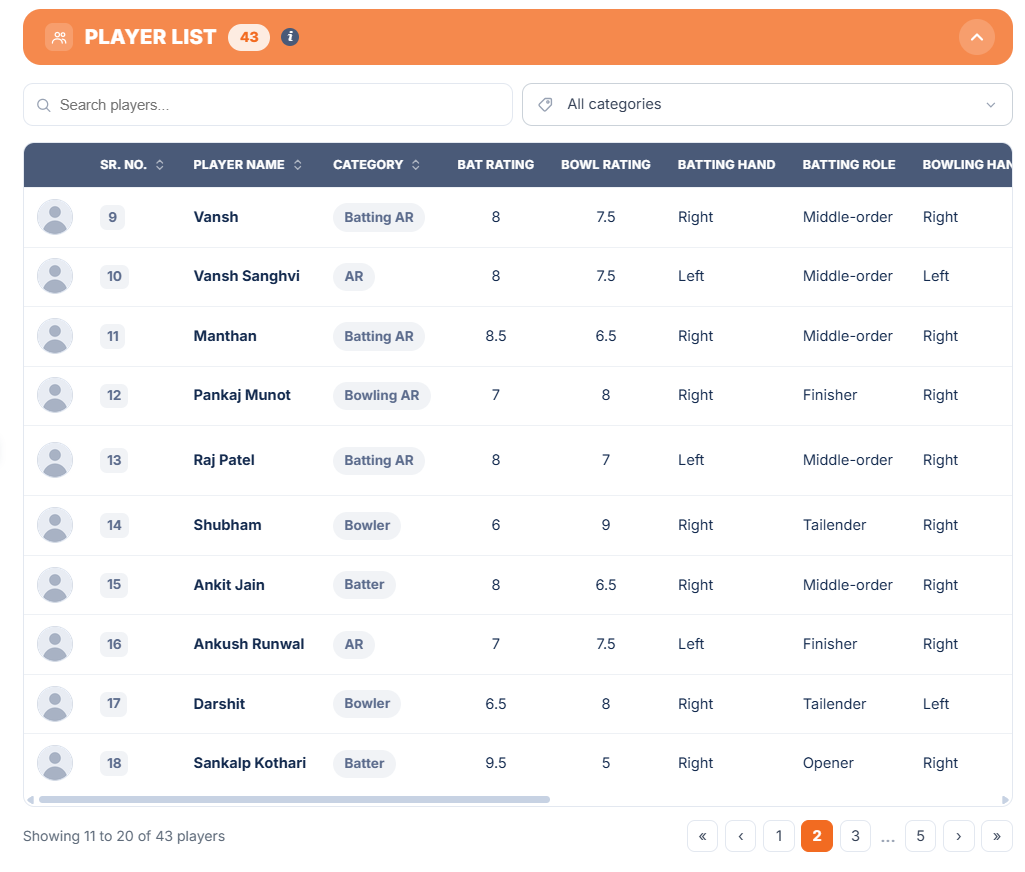
Task: Click Bowler tag in Shubham's row
Action: pos(367,526)
